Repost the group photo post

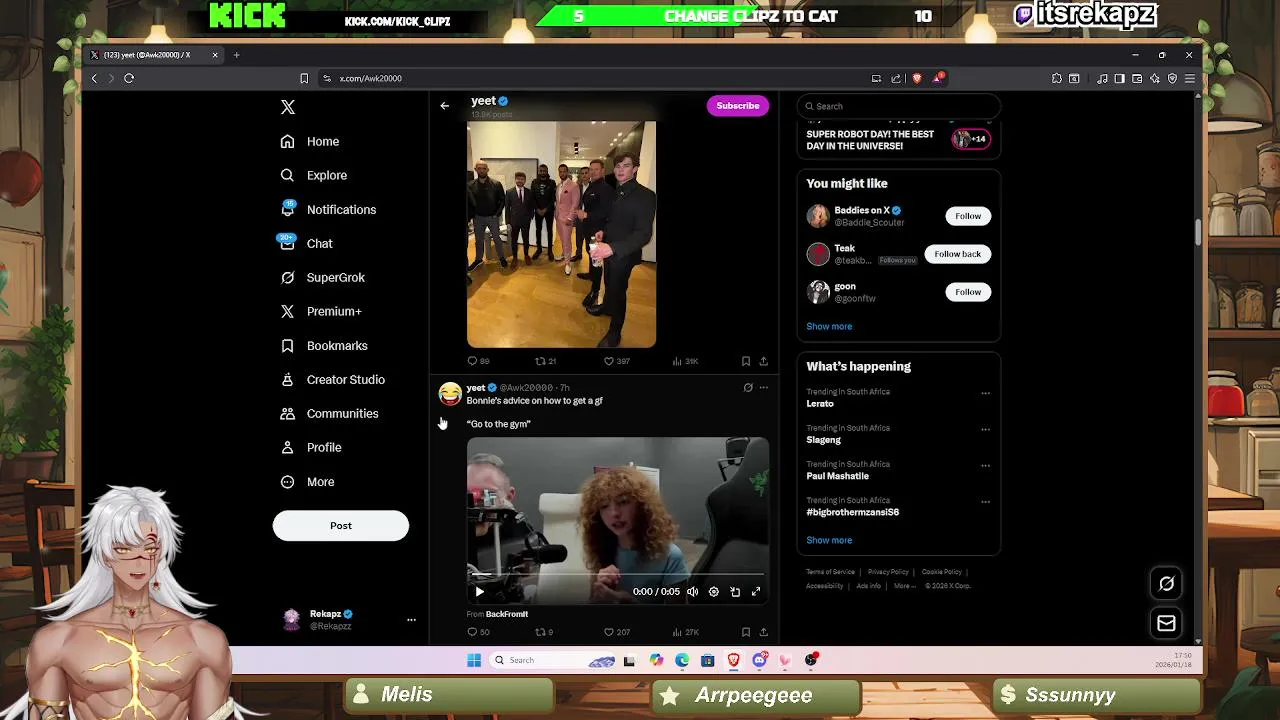point(545,361)
